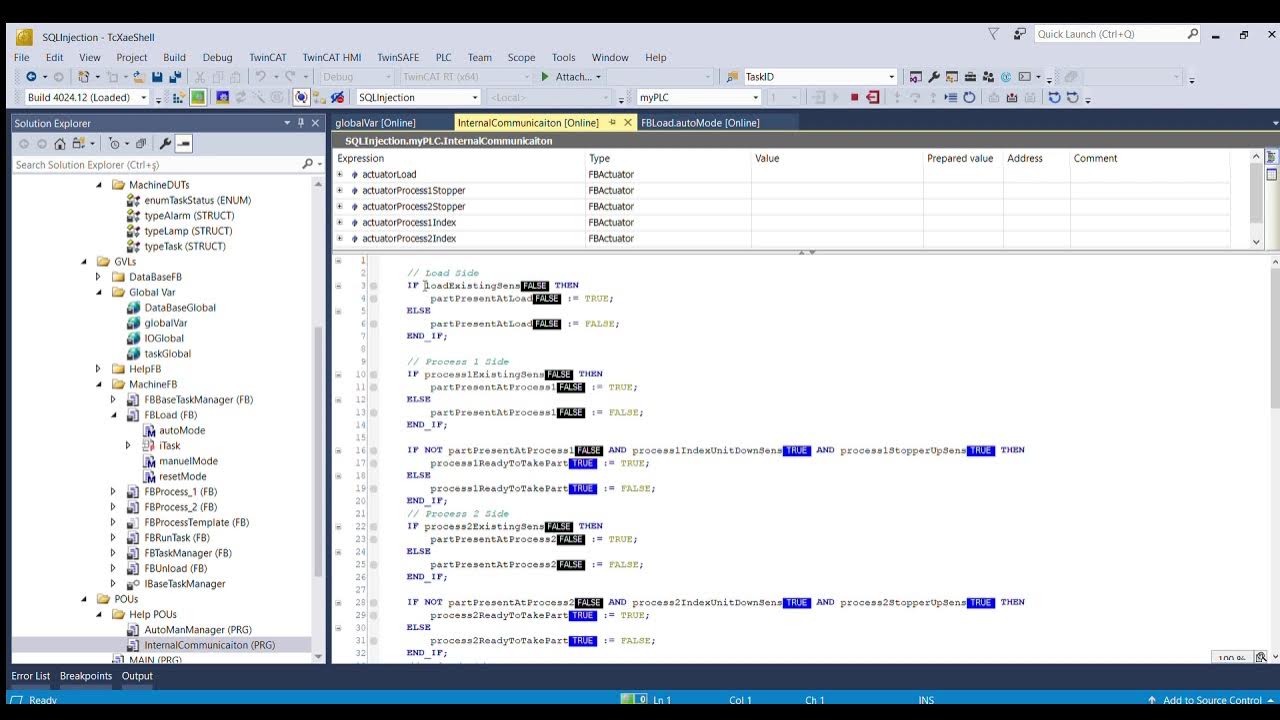Click the Activate Configuration icon

(178, 97)
